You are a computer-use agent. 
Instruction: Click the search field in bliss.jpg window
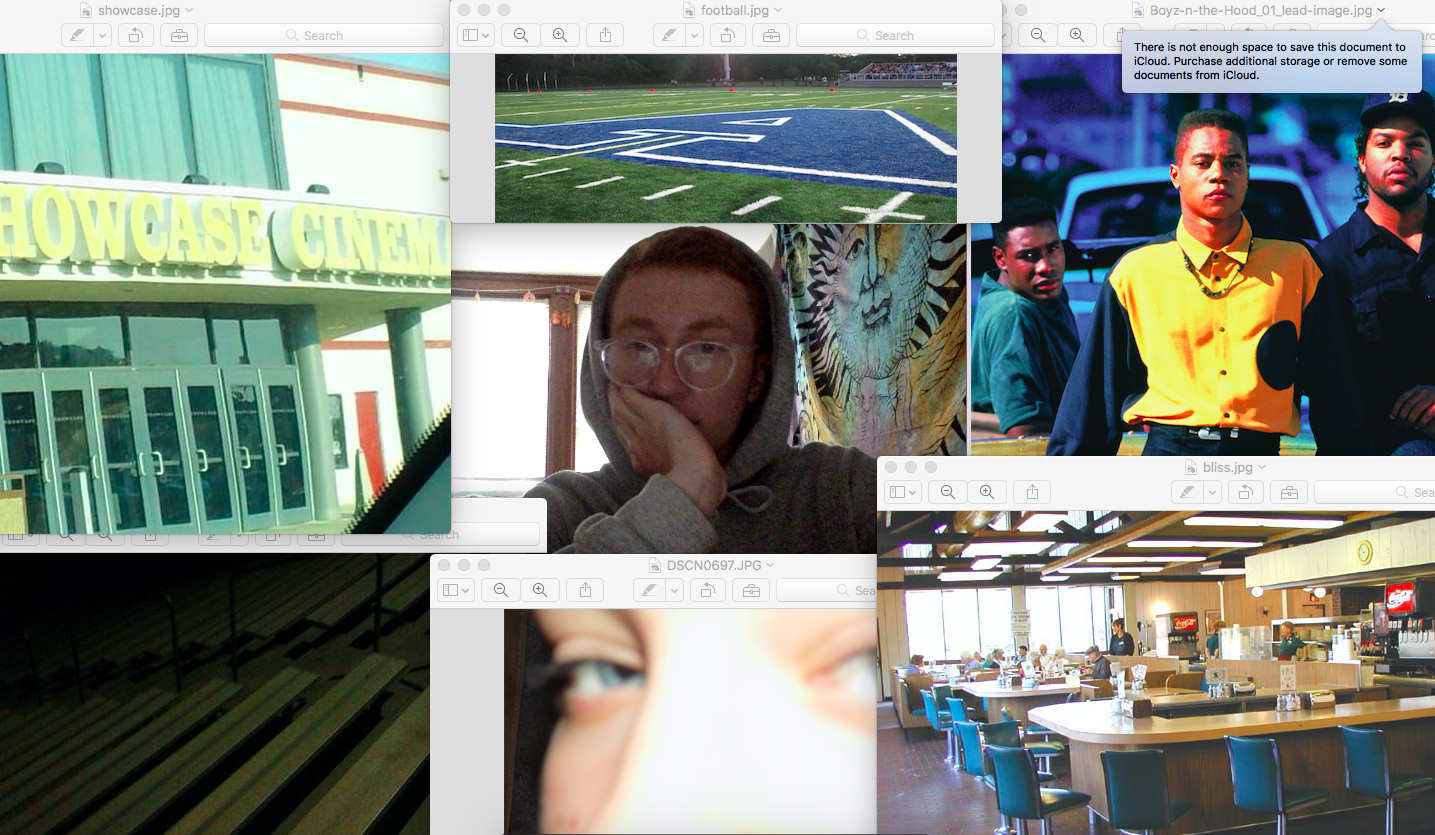1374,492
